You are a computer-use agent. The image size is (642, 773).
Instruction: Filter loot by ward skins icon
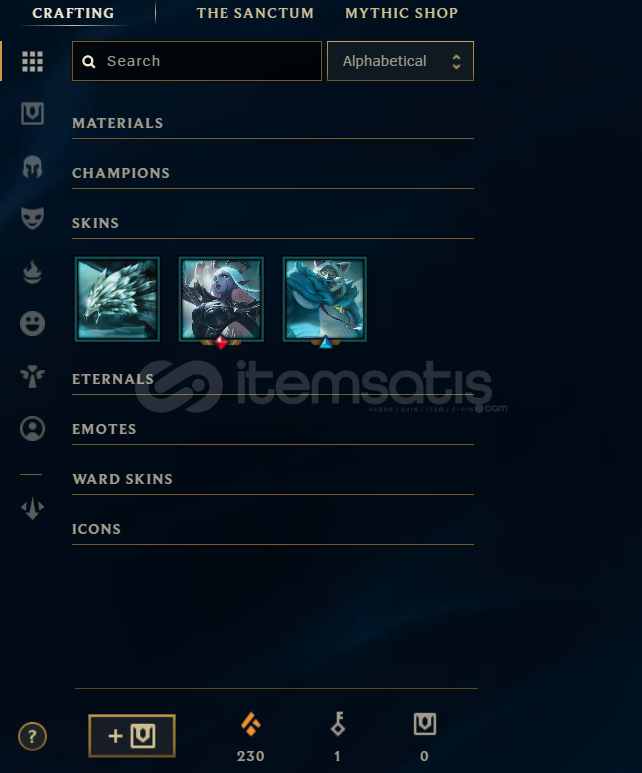[33, 377]
